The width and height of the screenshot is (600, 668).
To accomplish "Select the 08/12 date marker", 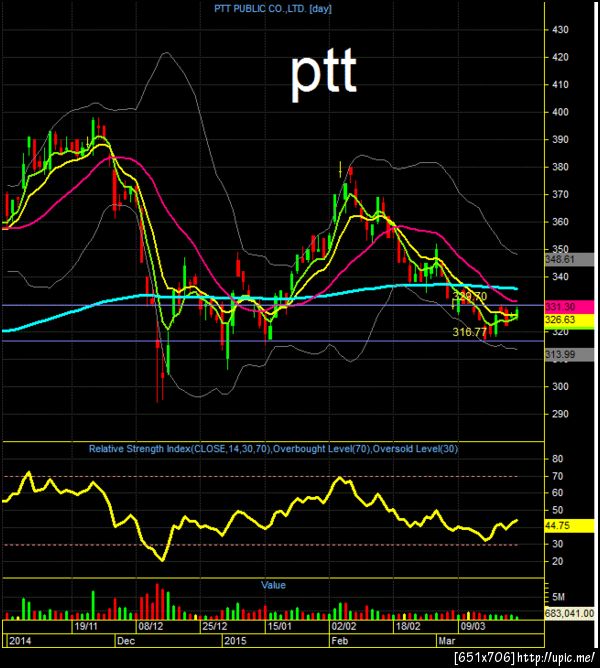I will tap(151, 626).
